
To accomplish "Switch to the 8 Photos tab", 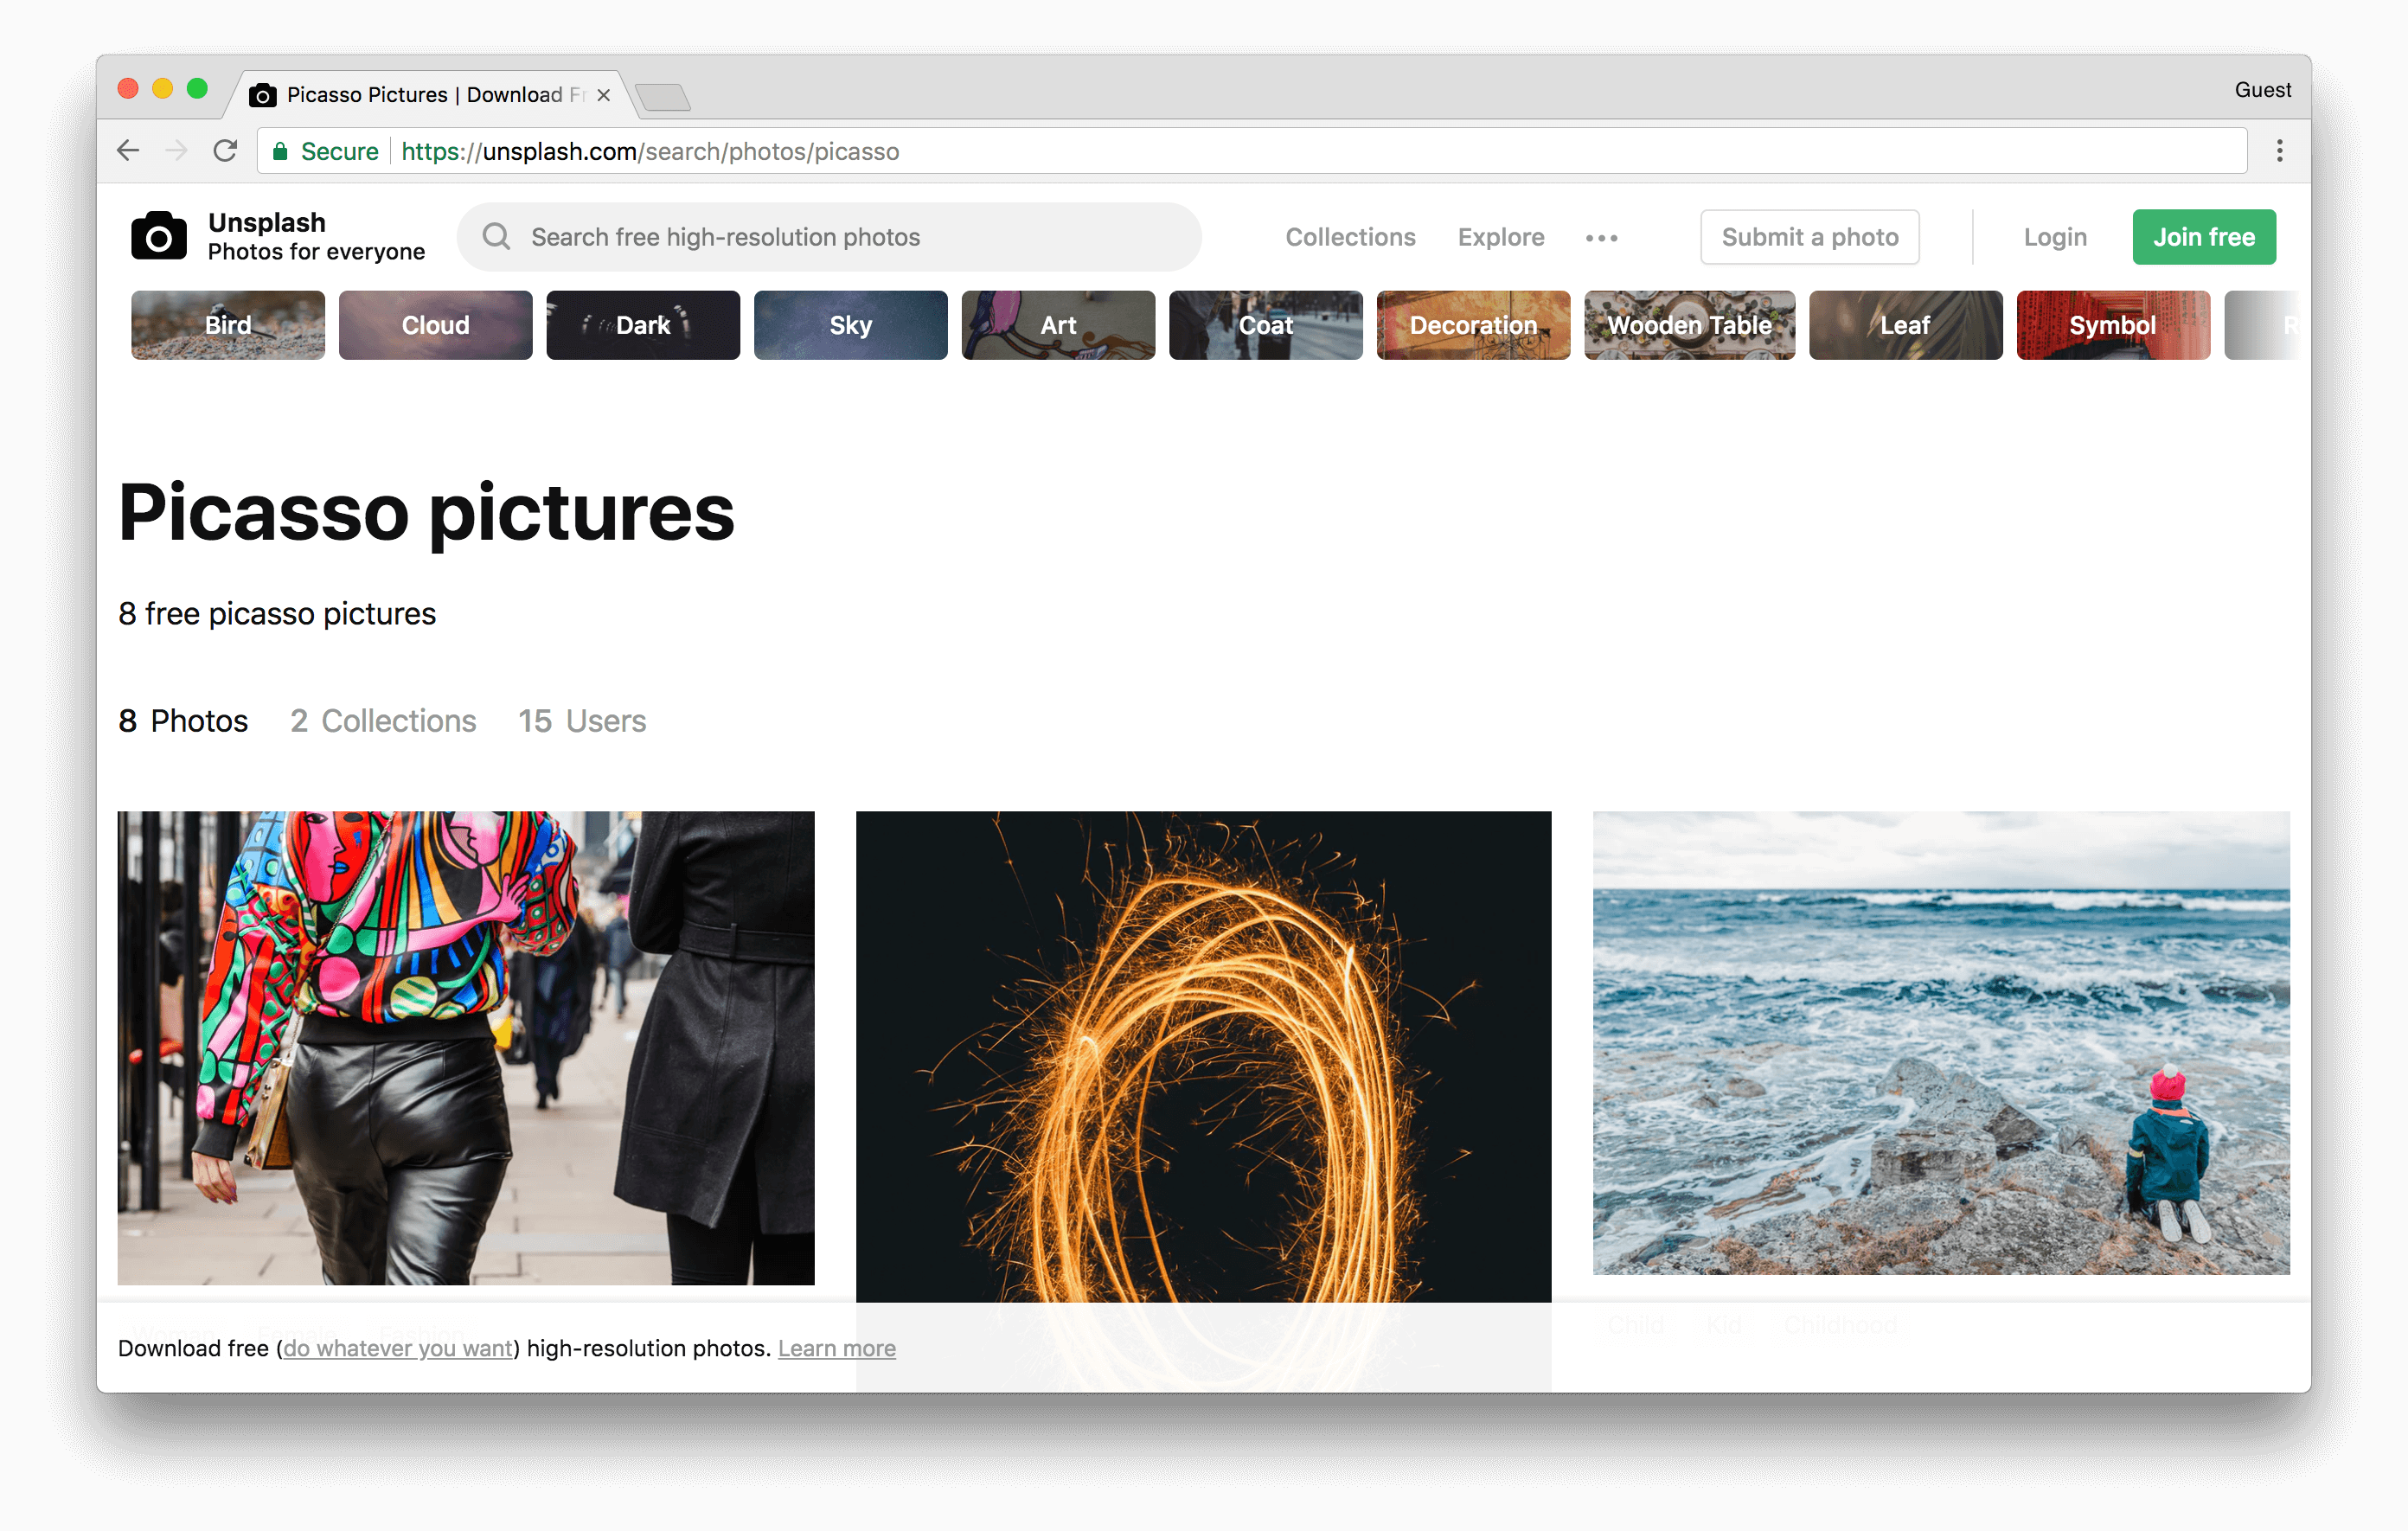I will [x=183, y=721].
